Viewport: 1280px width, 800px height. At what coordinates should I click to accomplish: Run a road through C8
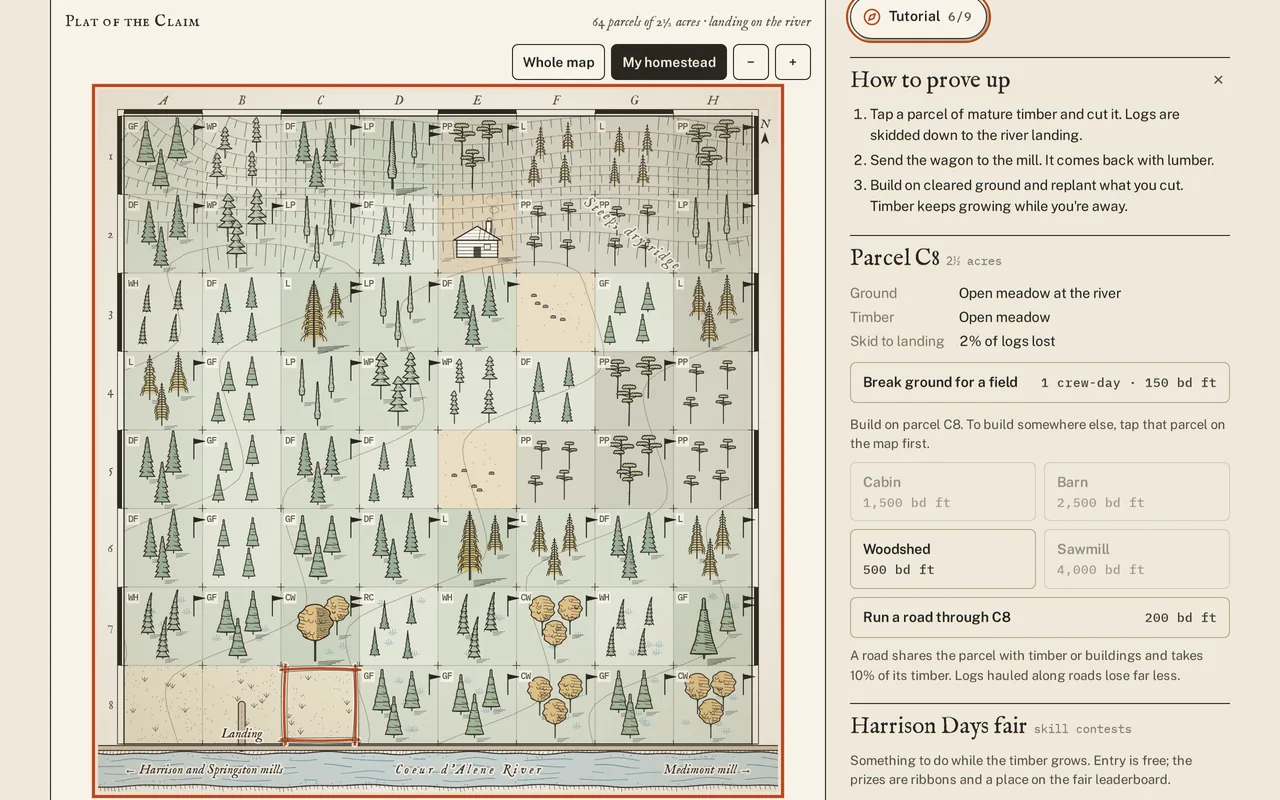coord(1040,617)
